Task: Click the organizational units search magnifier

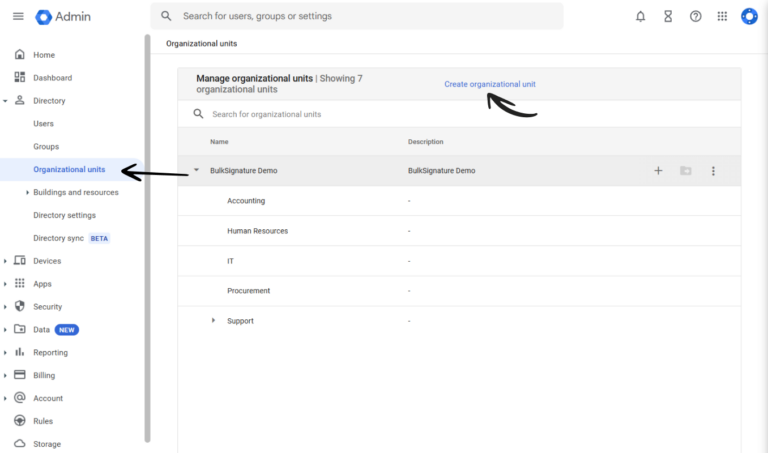Action: tap(198, 114)
